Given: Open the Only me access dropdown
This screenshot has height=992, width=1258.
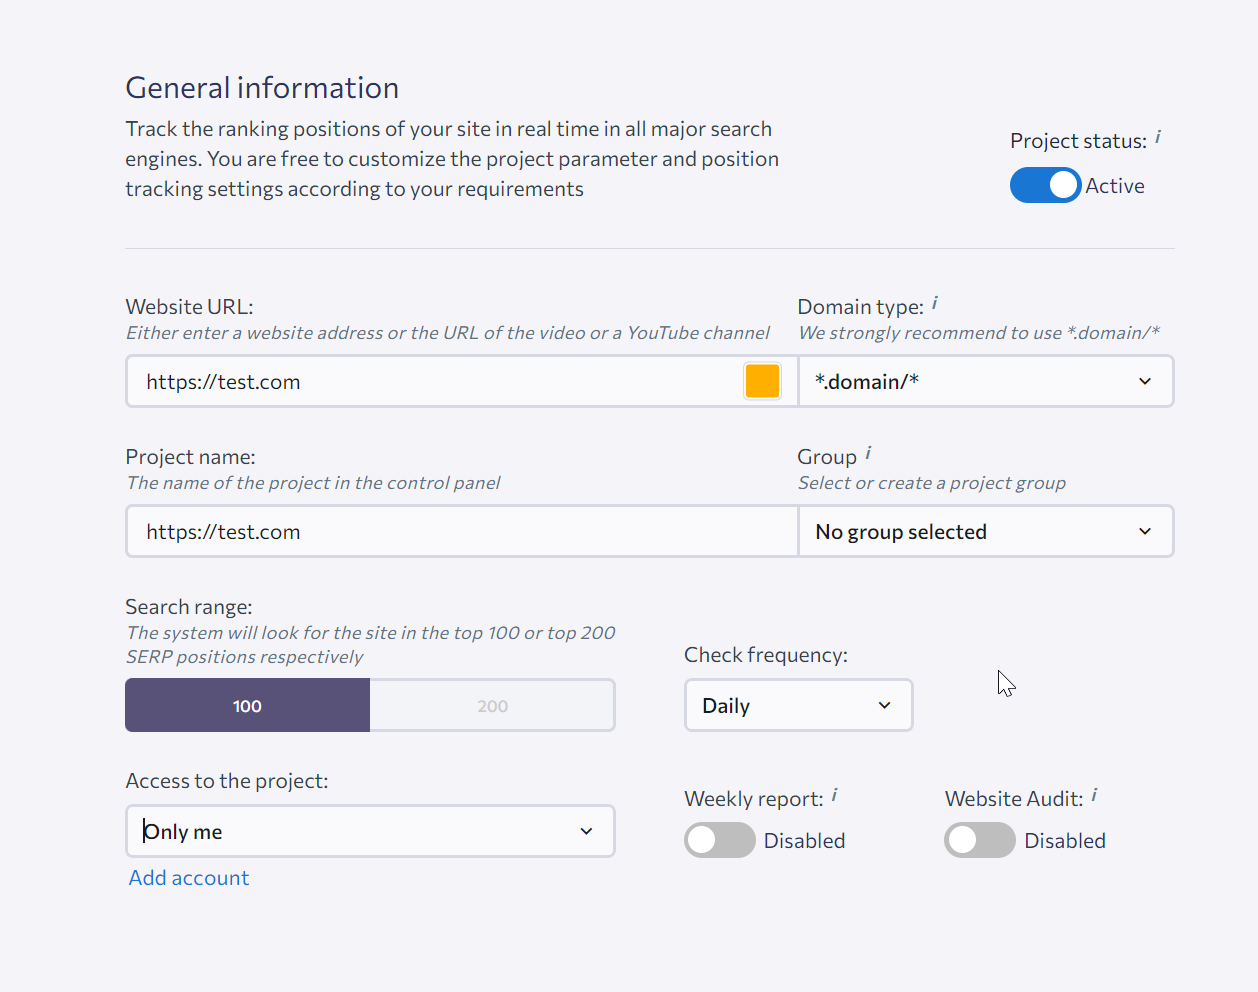Looking at the screenshot, I should point(370,831).
